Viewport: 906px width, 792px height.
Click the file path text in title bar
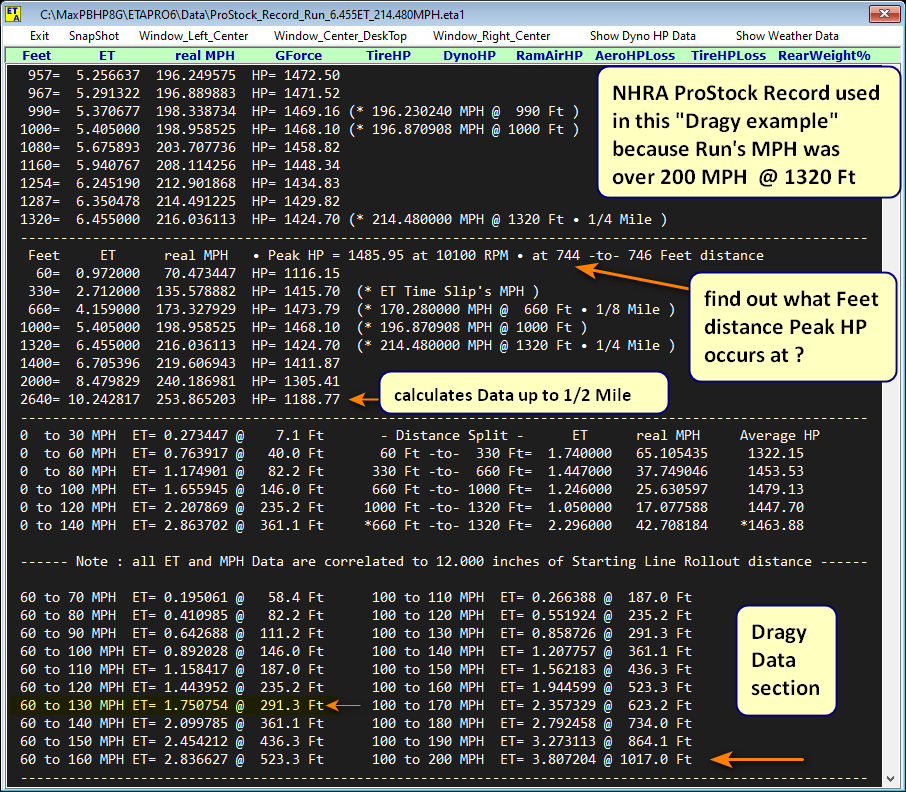pyautogui.click(x=252, y=14)
